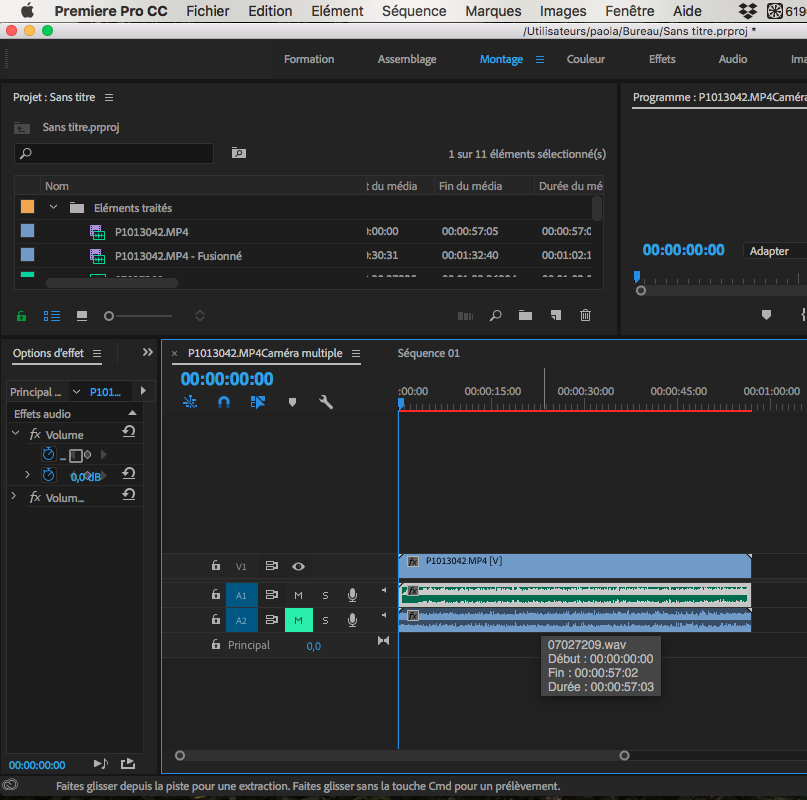Viewport: 807px width, 800px height.
Task: Switch to Couleur workspace
Action: click(586, 59)
